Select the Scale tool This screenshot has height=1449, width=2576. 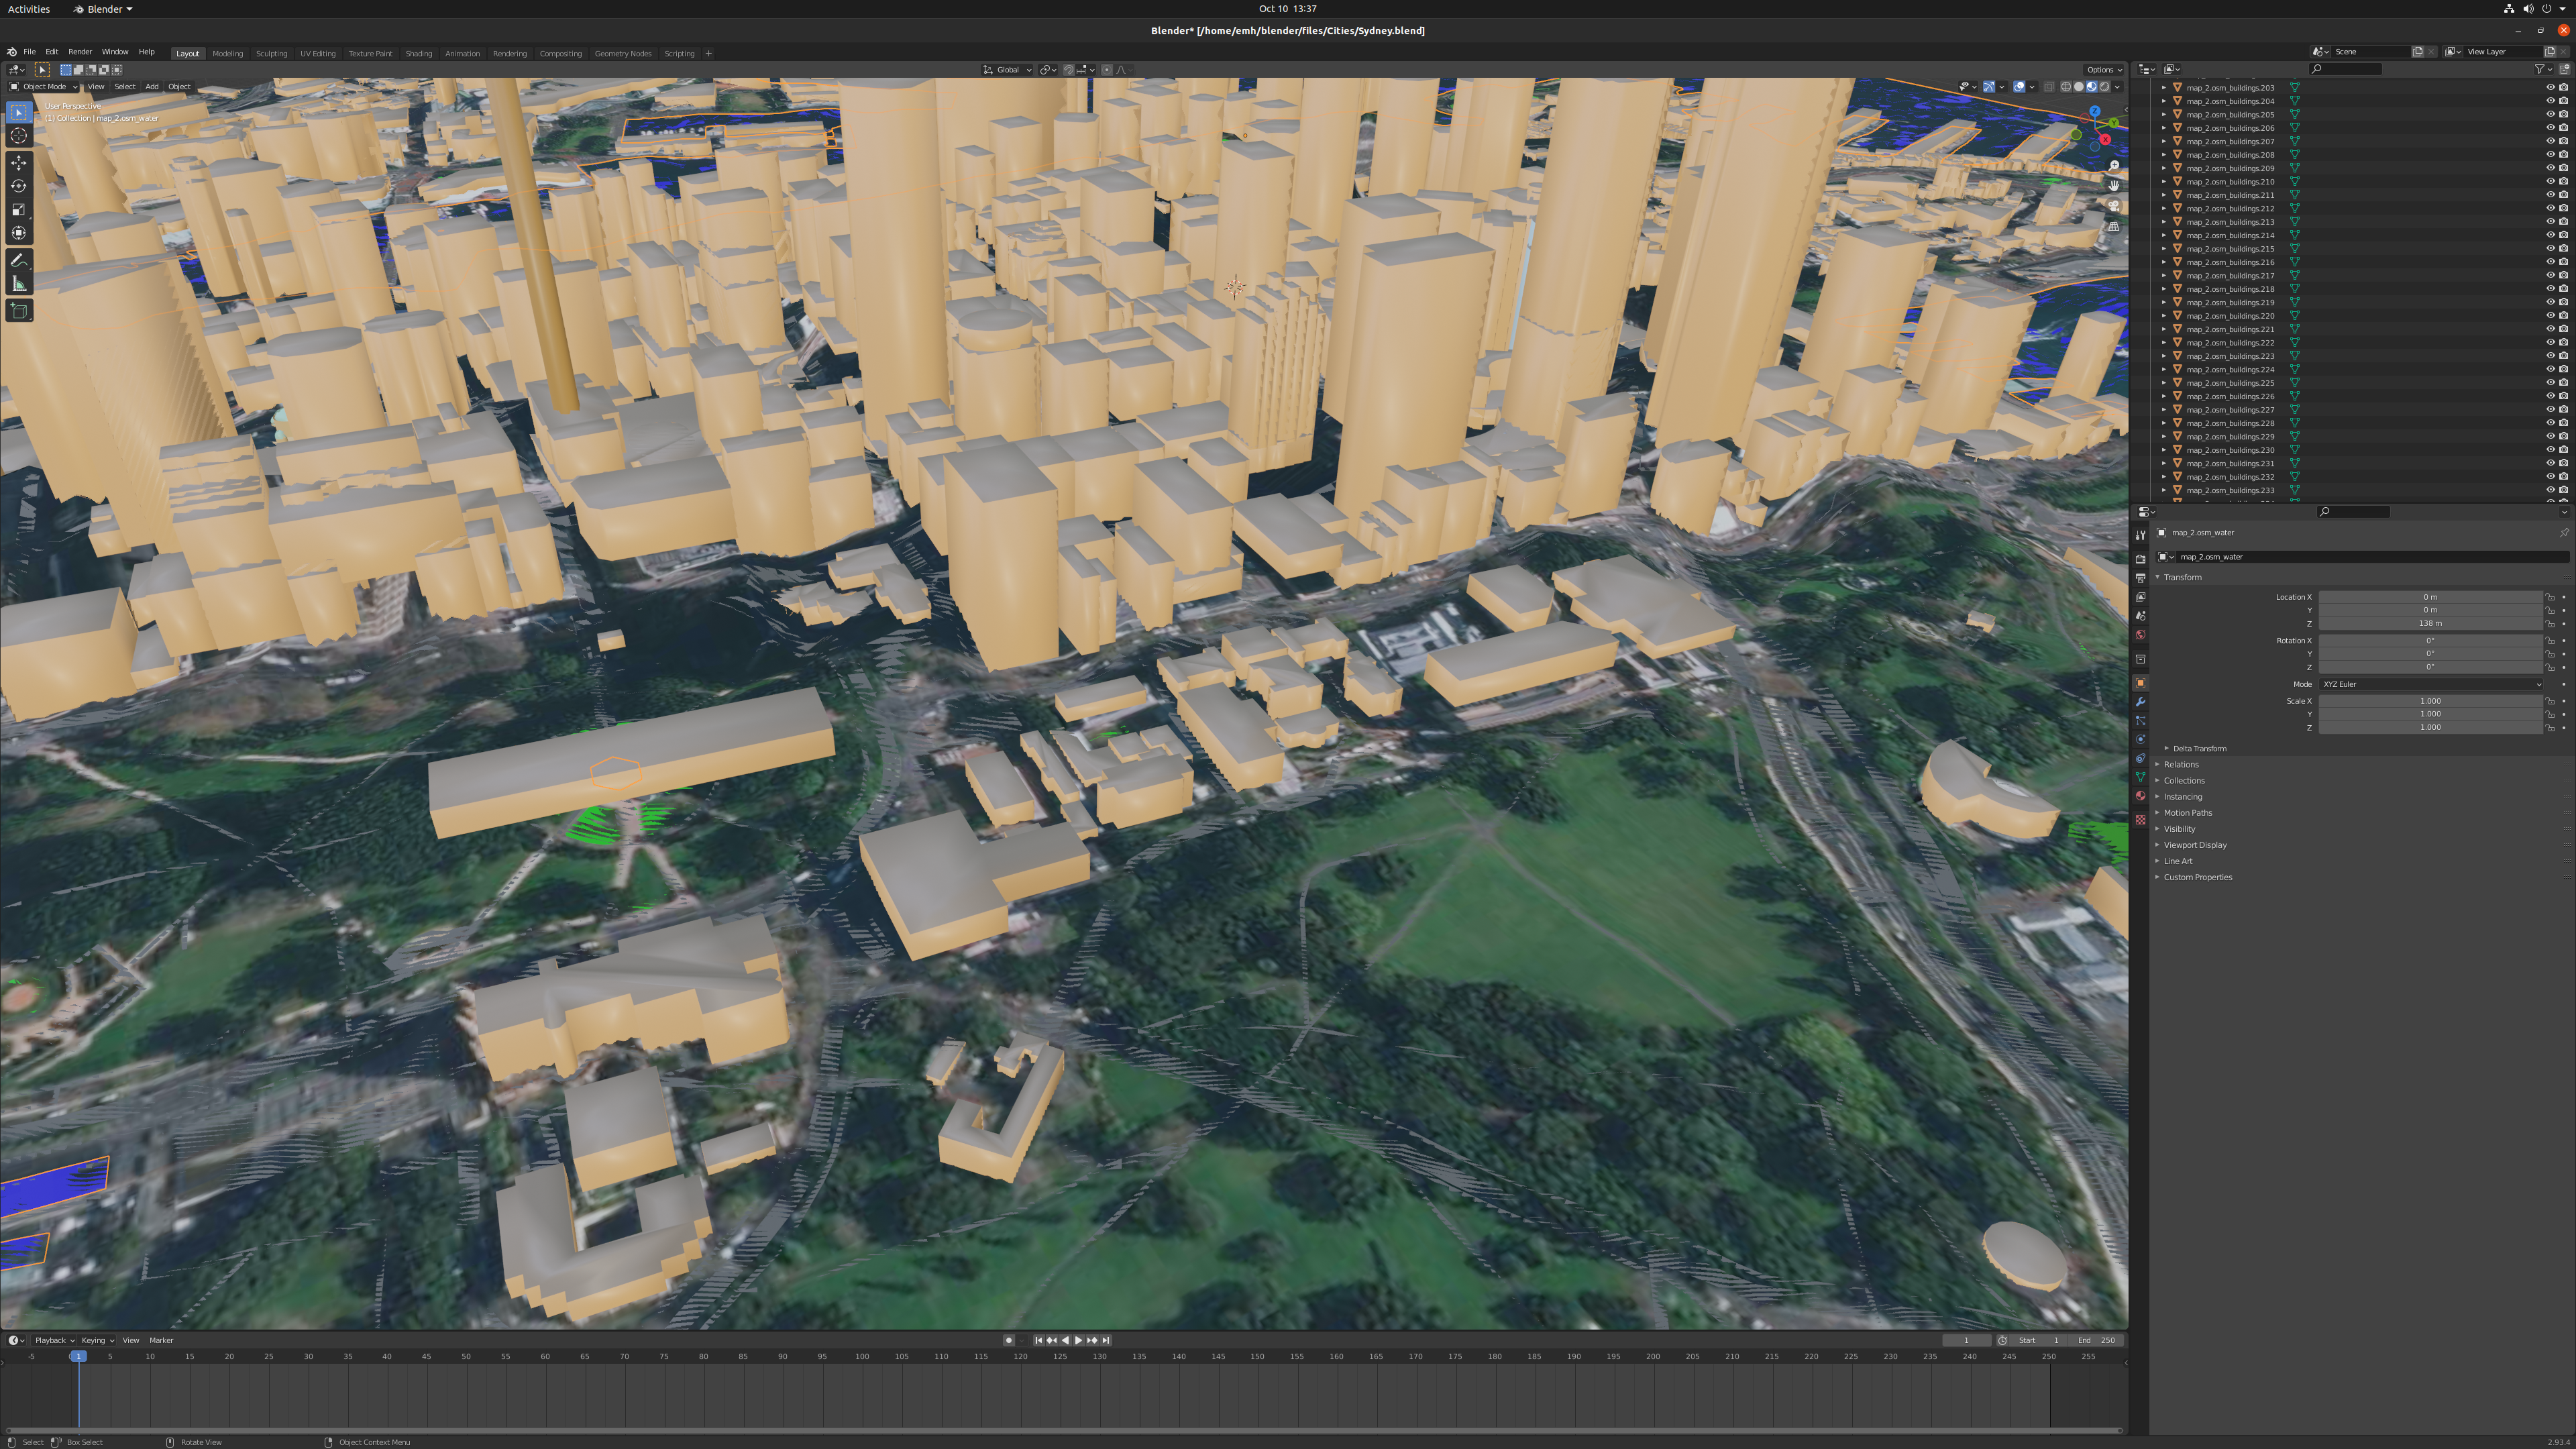click(19, 210)
